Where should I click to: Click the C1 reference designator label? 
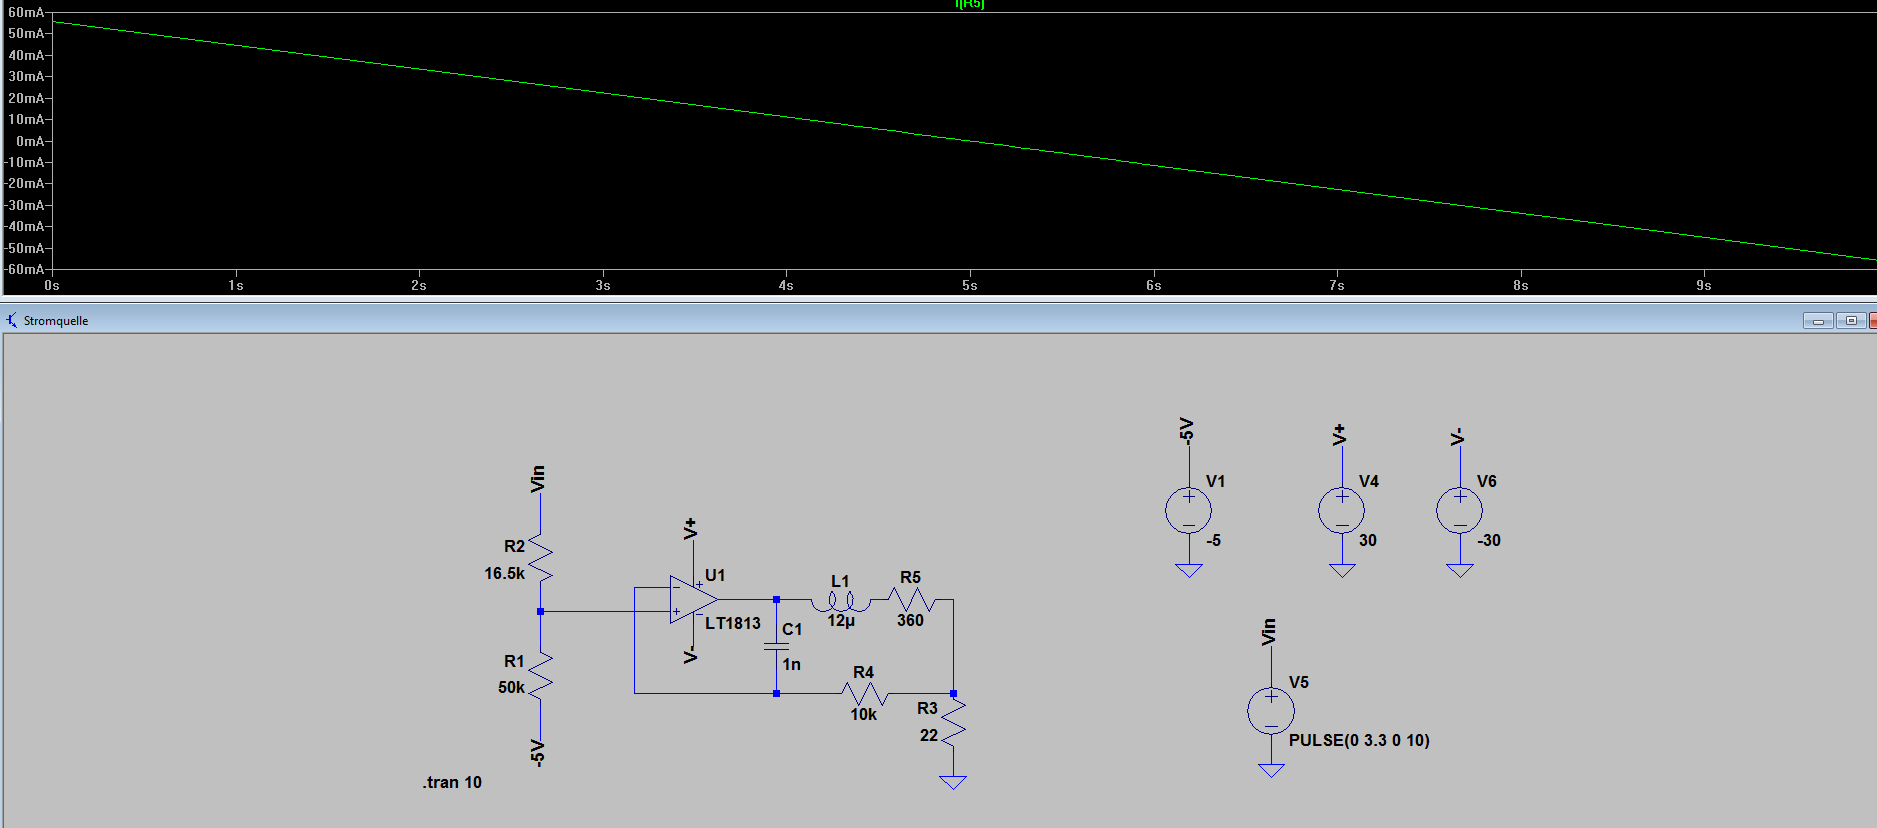(x=792, y=629)
